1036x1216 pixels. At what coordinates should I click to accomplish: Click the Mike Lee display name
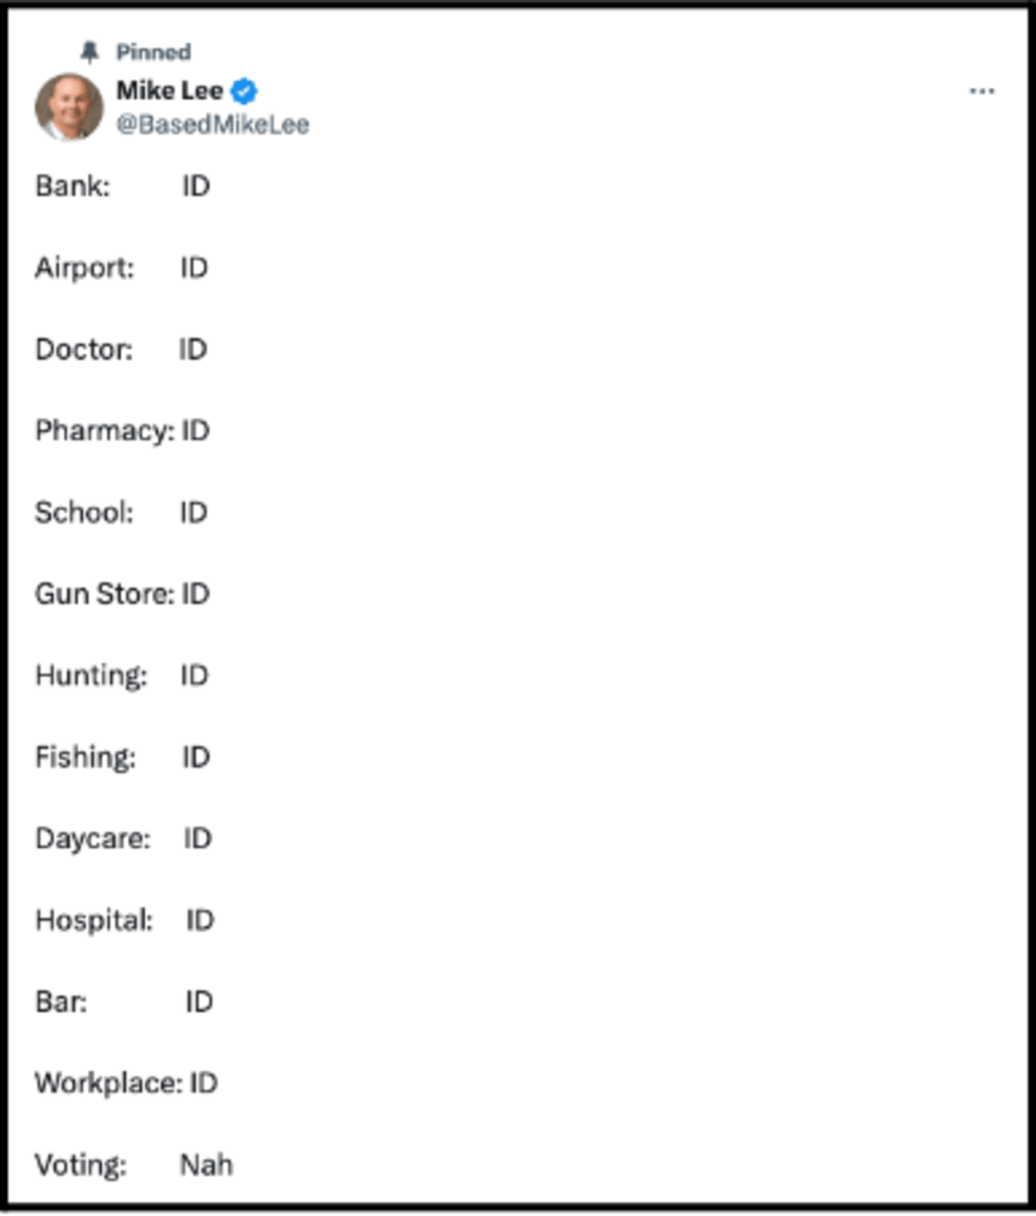click(x=170, y=91)
